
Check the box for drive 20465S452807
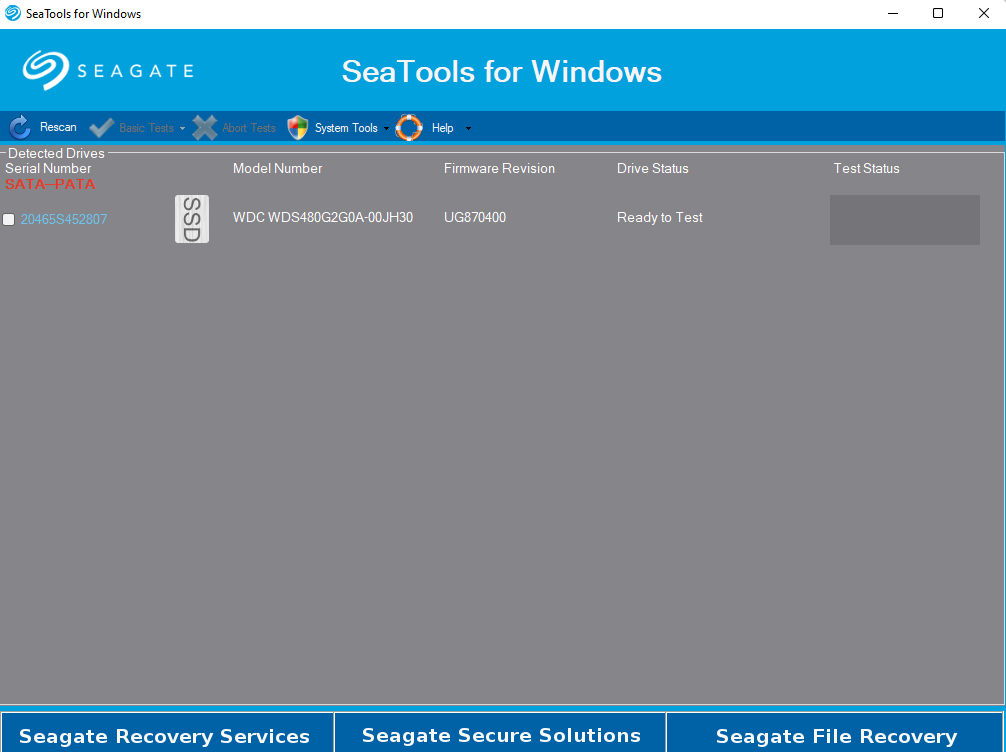9,219
